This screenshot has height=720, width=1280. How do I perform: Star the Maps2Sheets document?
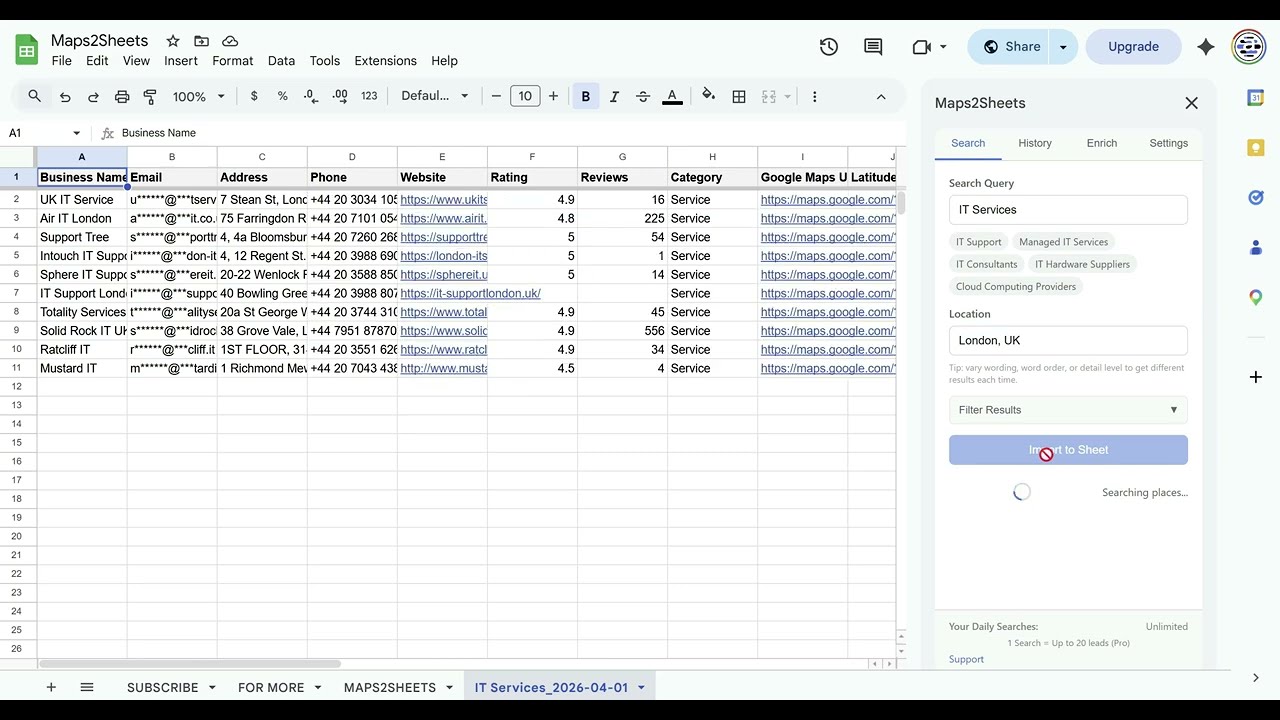pos(173,41)
